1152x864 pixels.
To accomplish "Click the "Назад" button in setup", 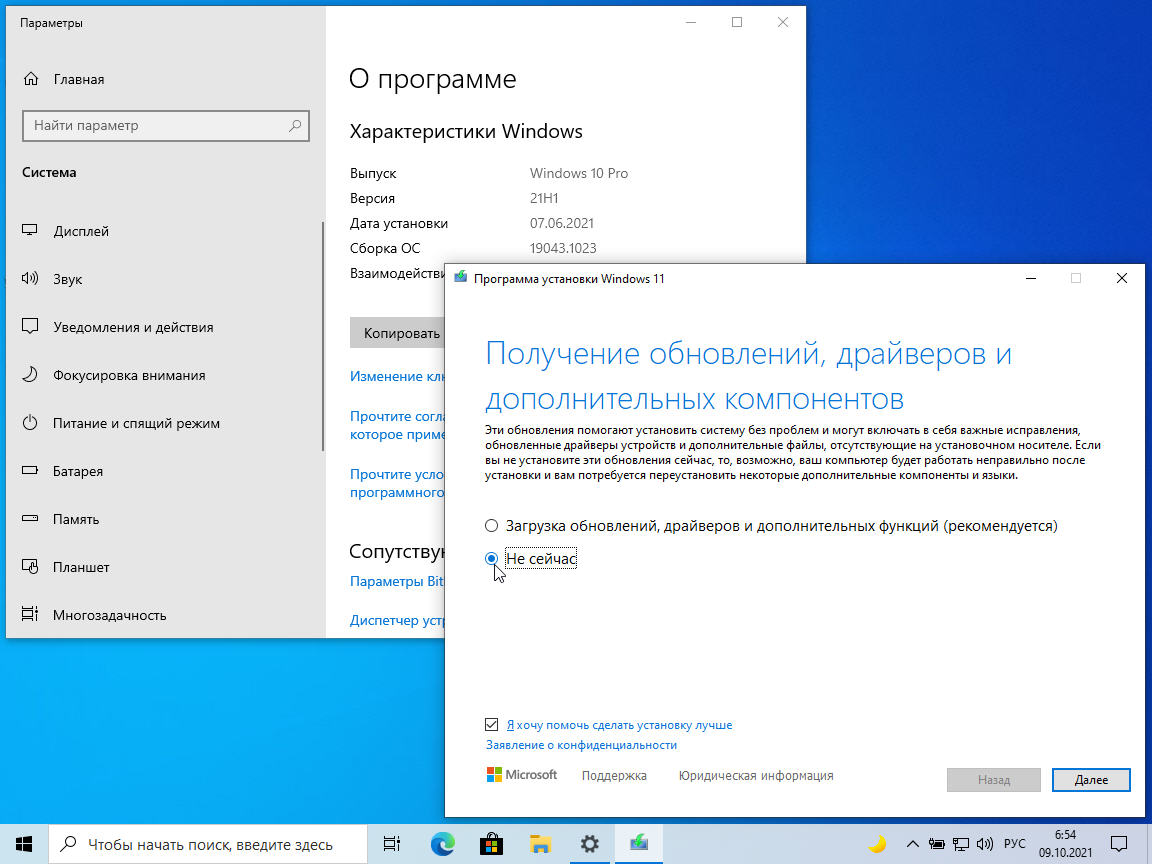I will pyautogui.click(x=993, y=780).
